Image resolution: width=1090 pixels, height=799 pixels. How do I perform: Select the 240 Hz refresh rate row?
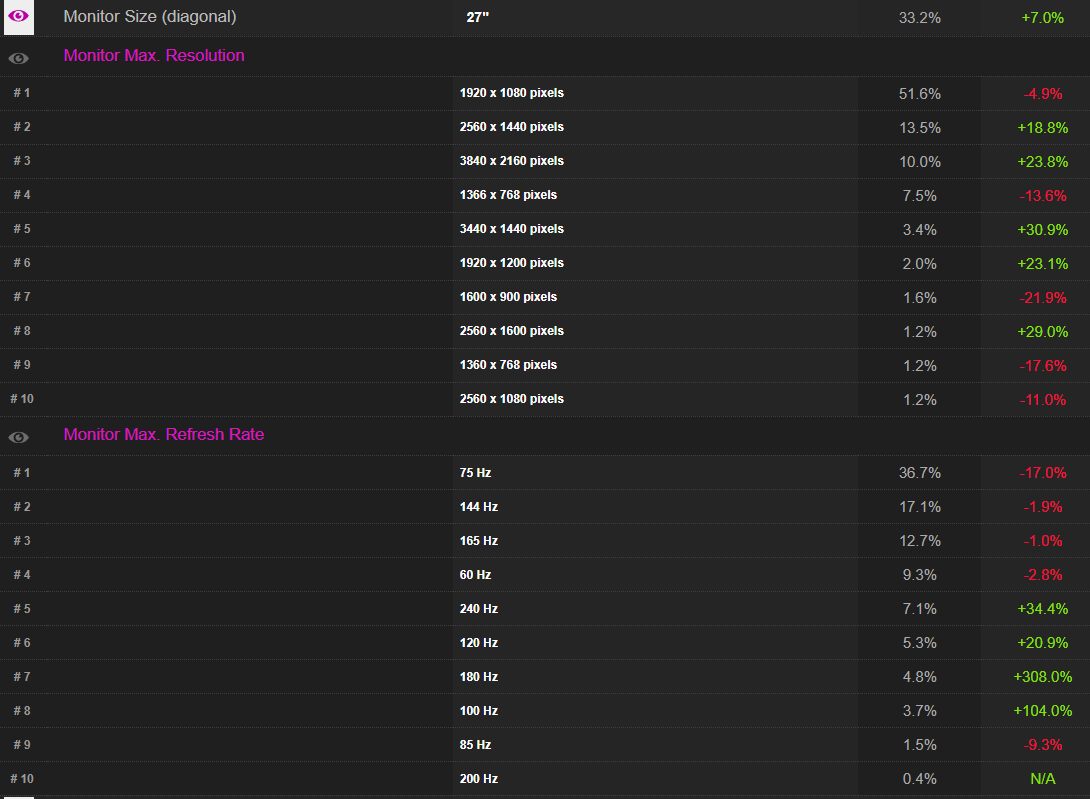(x=545, y=609)
